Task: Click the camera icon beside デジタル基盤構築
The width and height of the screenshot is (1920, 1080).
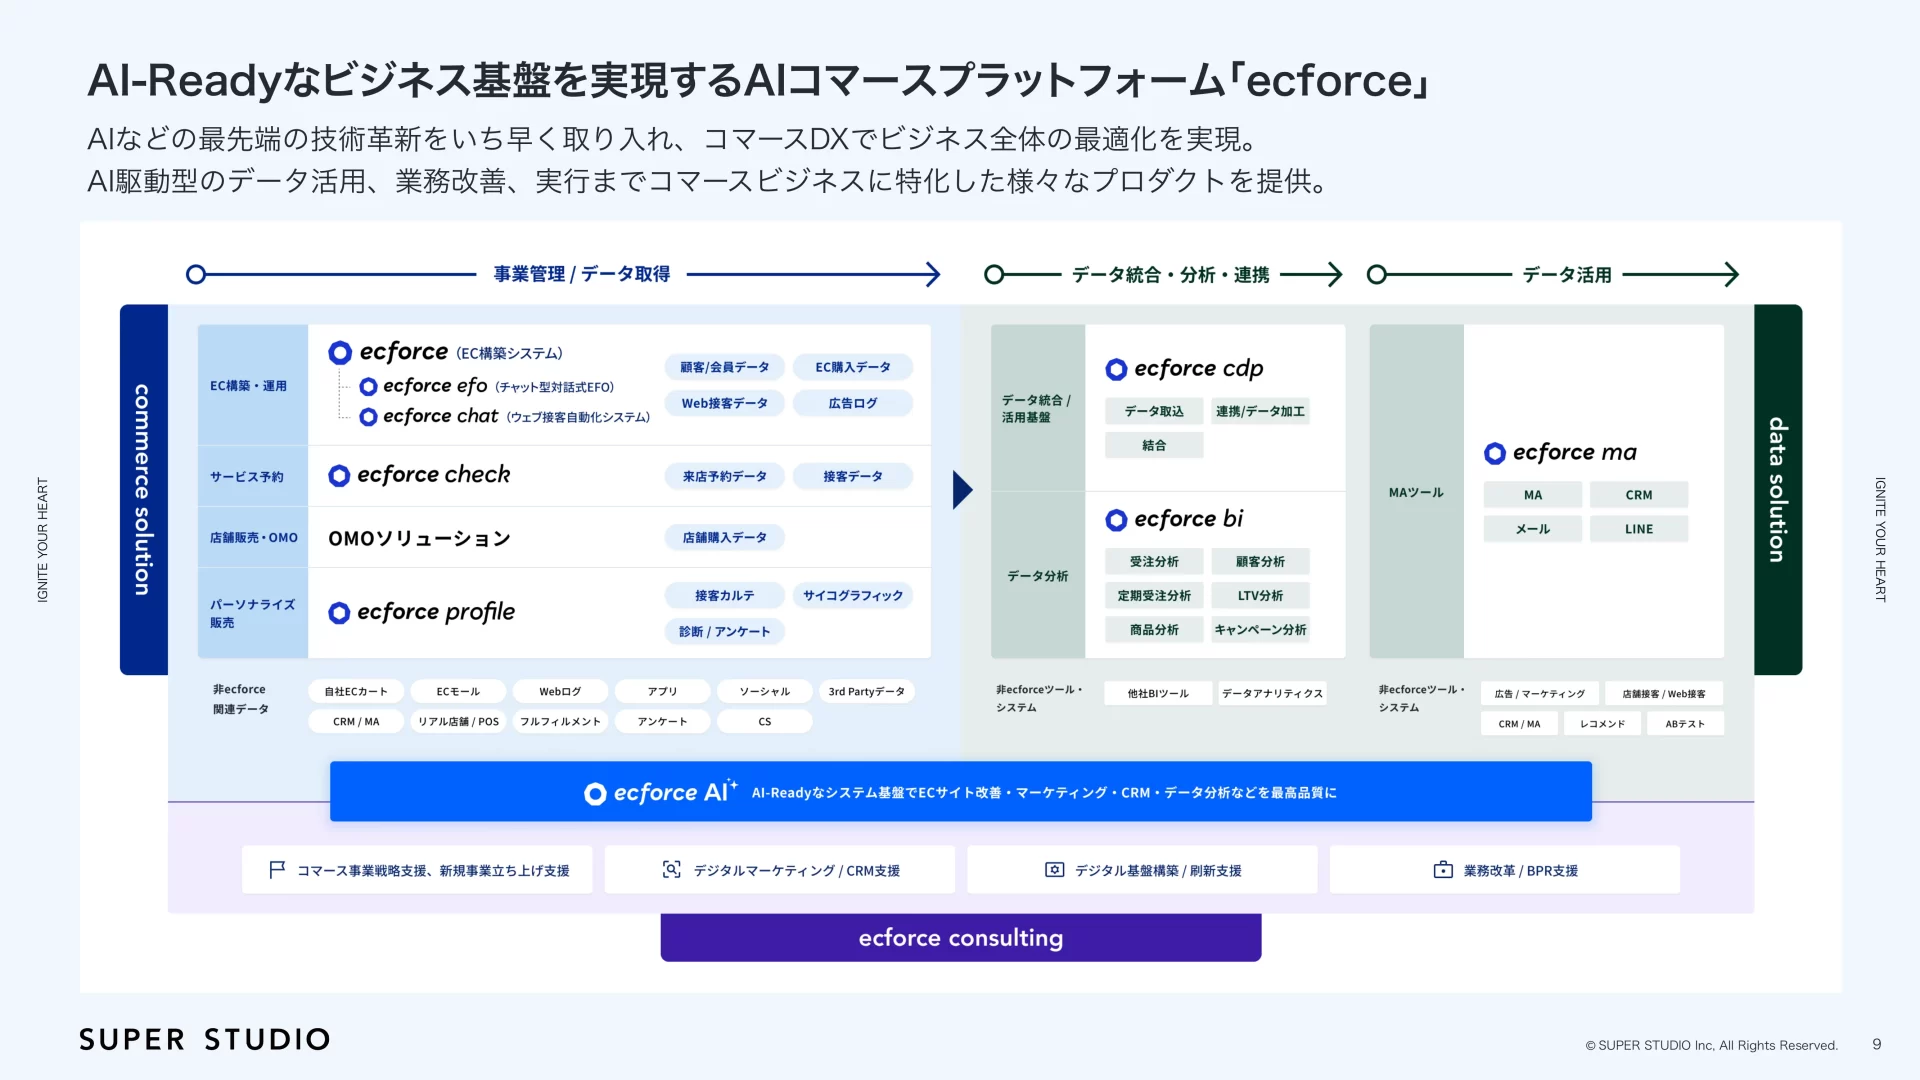Action: tap(1054, 869)
